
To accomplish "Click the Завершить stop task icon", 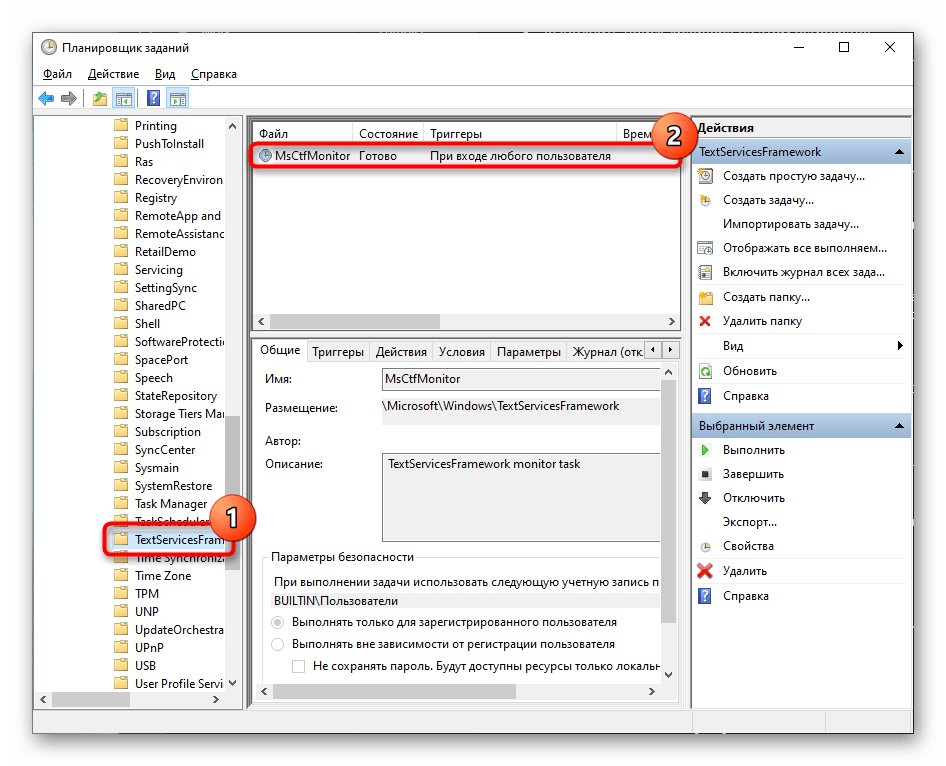I will coord(705,474).
